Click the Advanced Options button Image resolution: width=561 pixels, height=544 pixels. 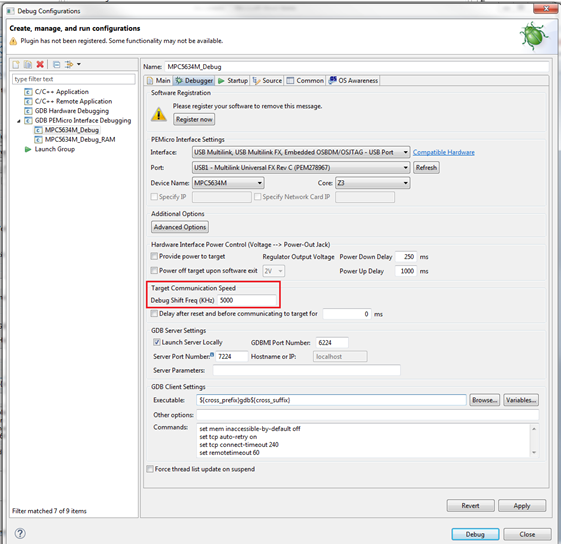[x=180, y=227]
